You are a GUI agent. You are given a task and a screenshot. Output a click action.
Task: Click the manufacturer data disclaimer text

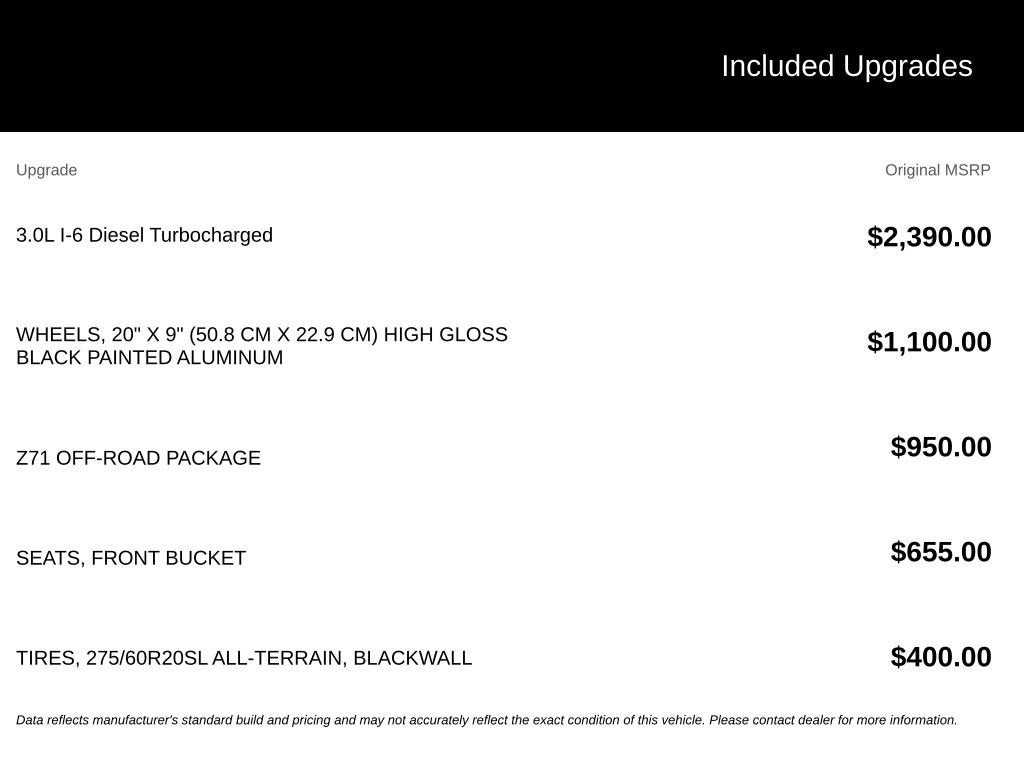(487, 720)
